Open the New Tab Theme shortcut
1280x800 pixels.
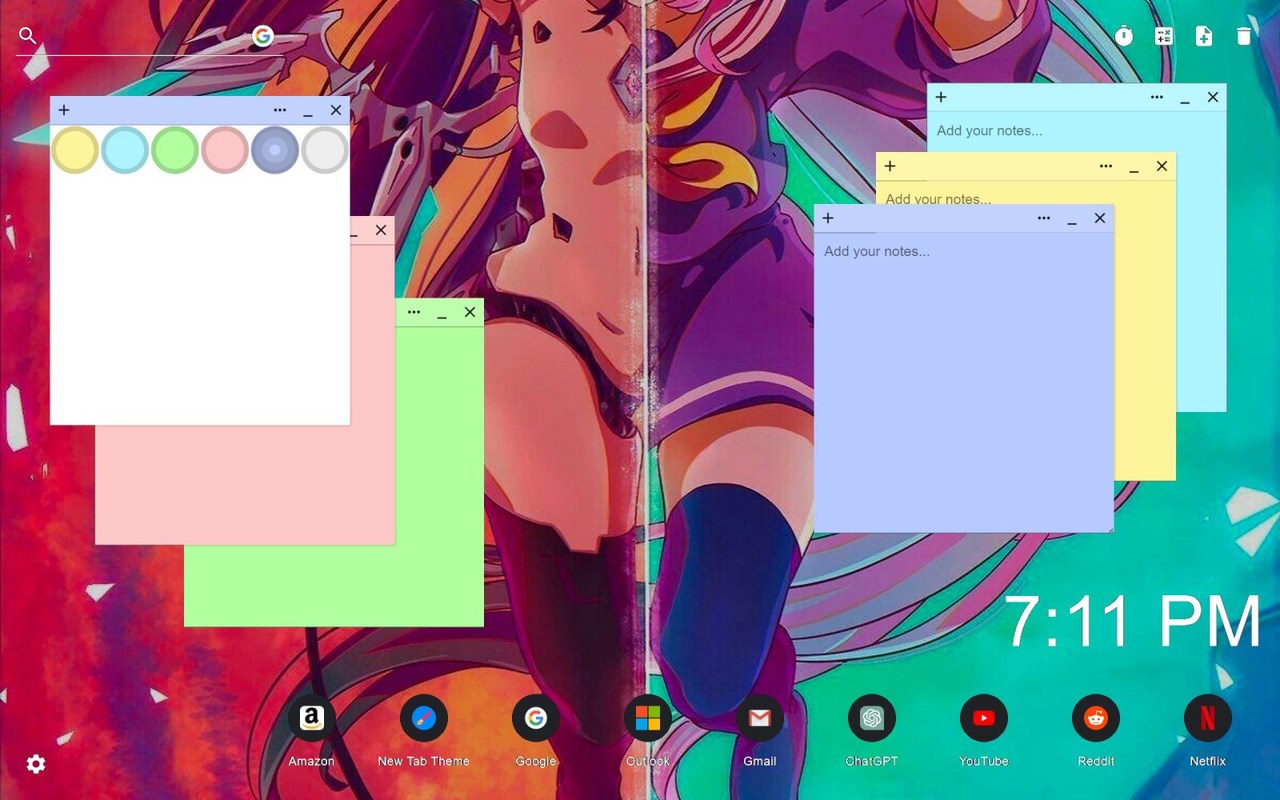click(424, 718)
